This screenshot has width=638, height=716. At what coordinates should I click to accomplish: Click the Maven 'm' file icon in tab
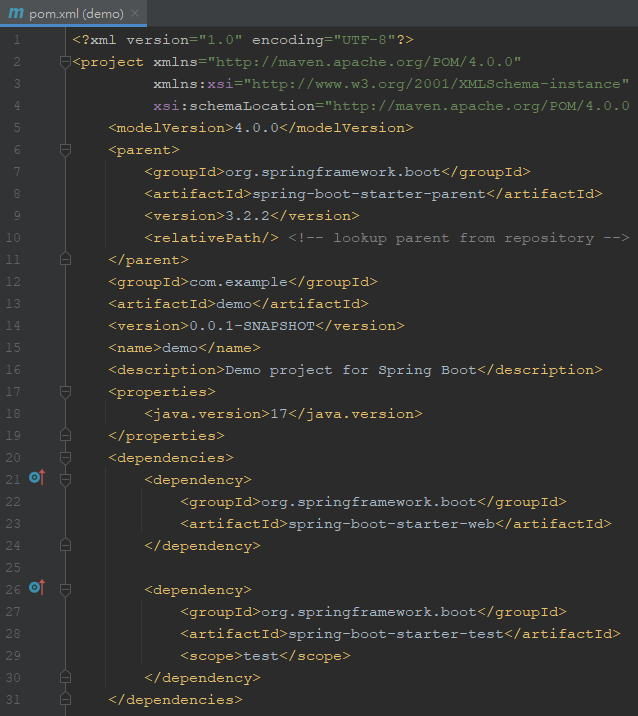tap(16, 13)
